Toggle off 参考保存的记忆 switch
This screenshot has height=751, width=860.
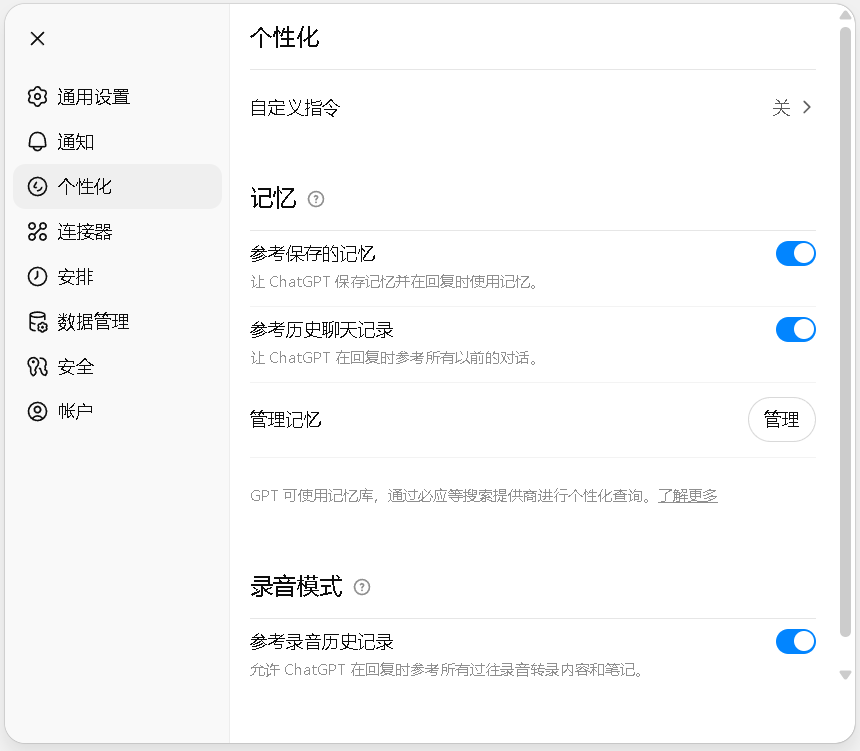795,254
